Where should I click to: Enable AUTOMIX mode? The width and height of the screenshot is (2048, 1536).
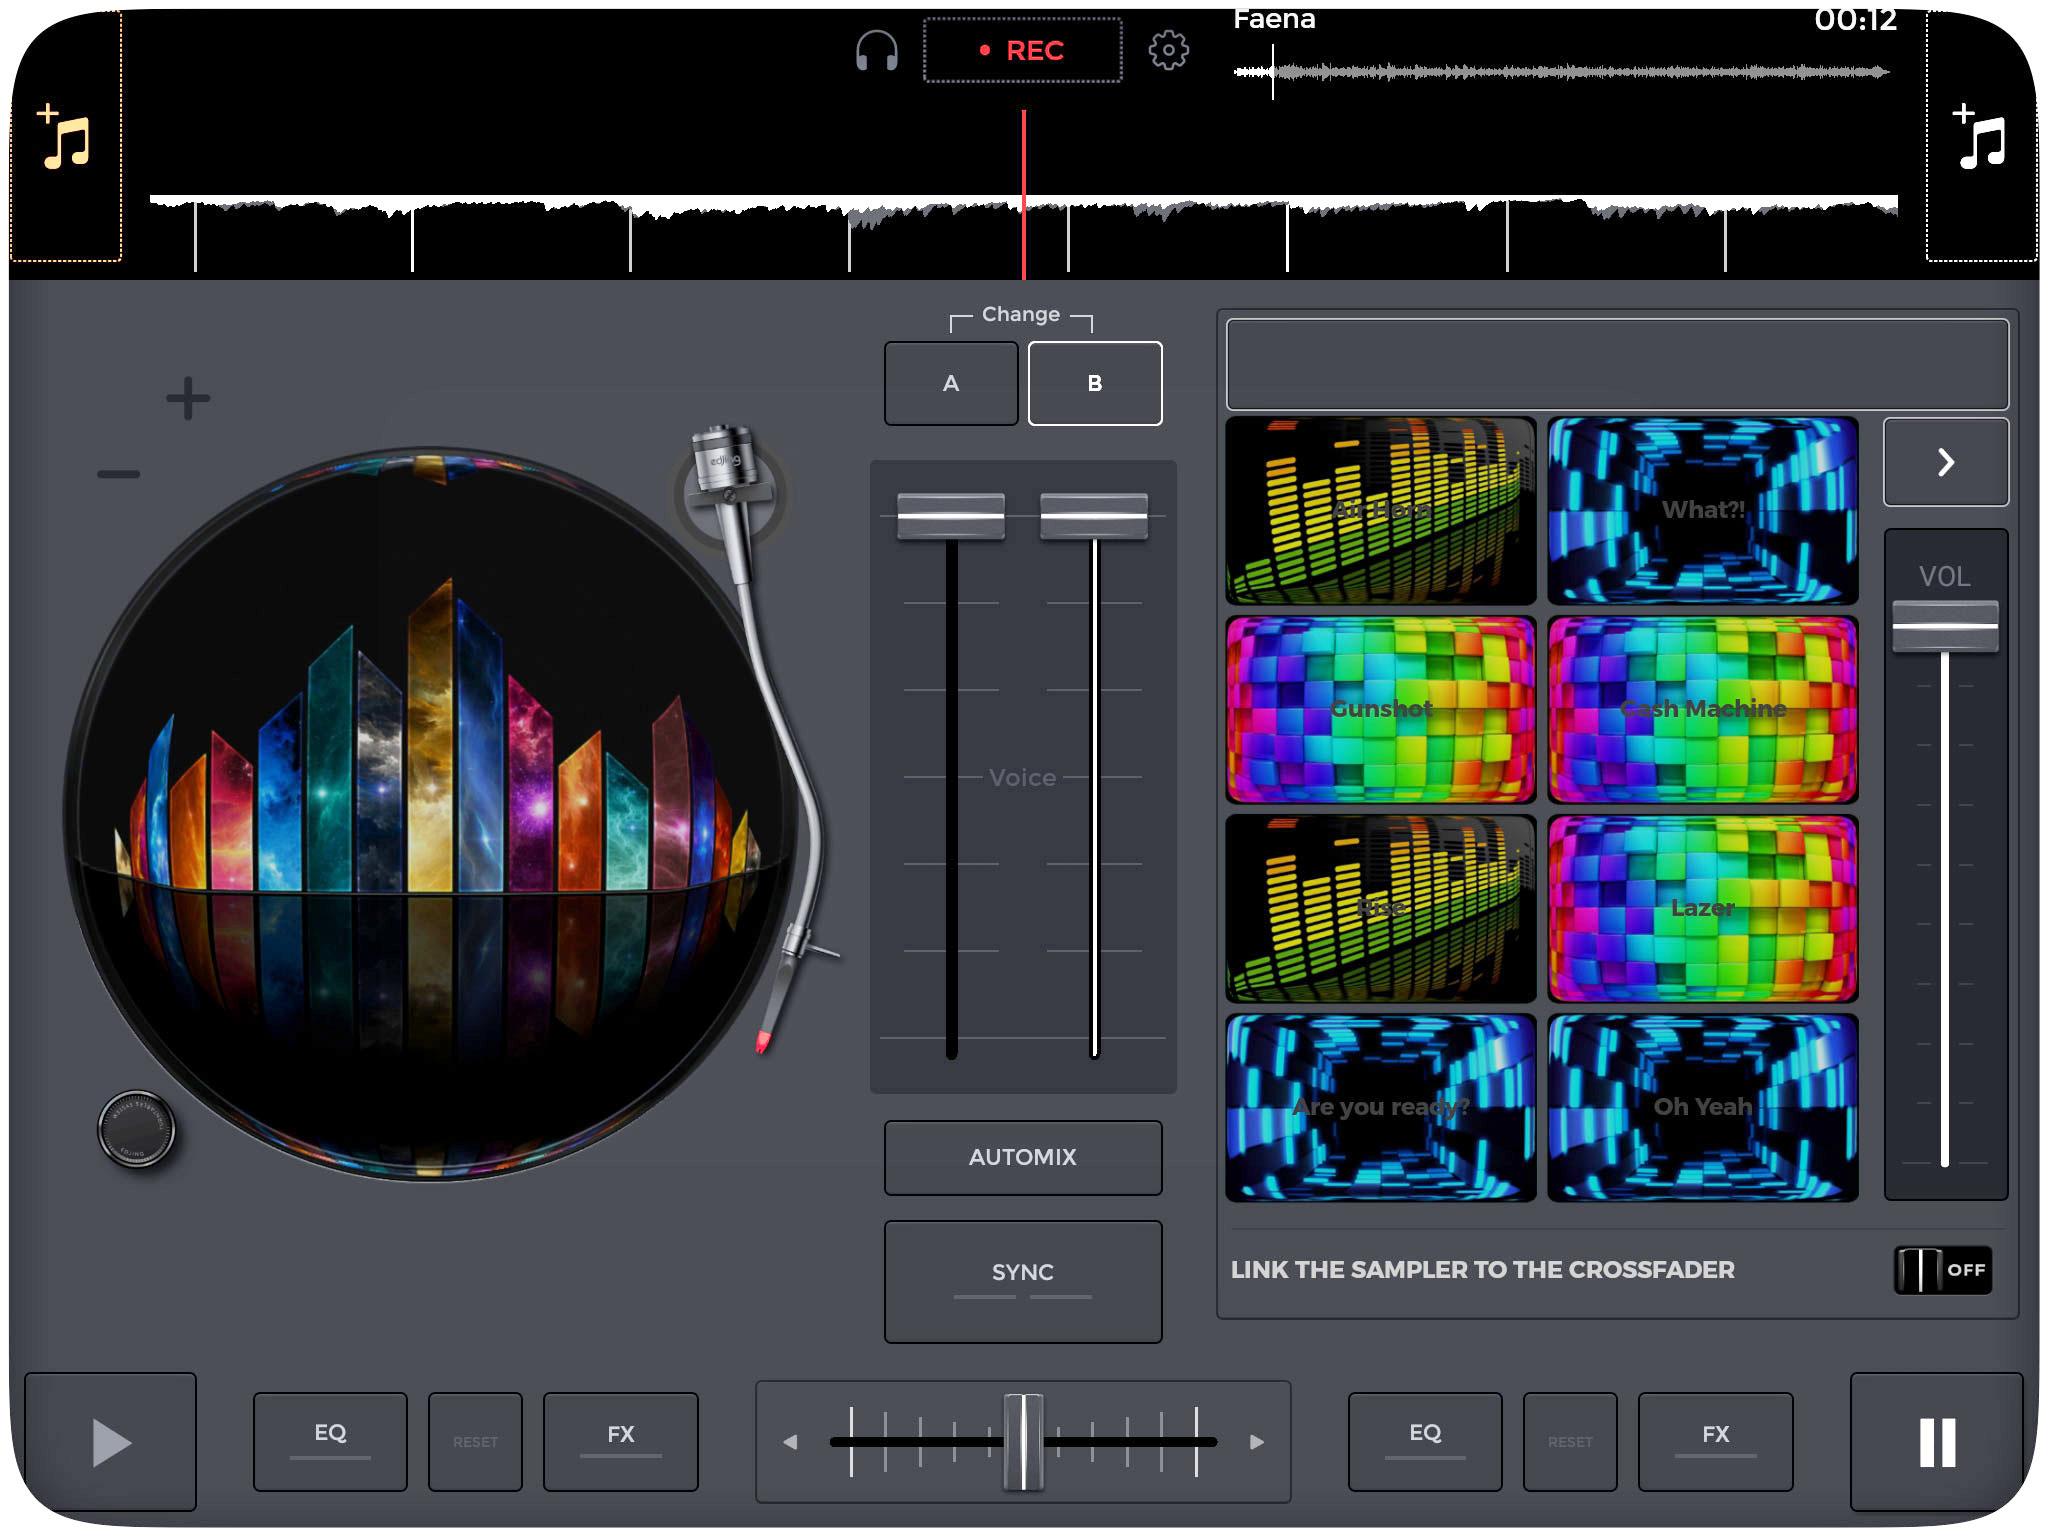click(1022, 1157)
